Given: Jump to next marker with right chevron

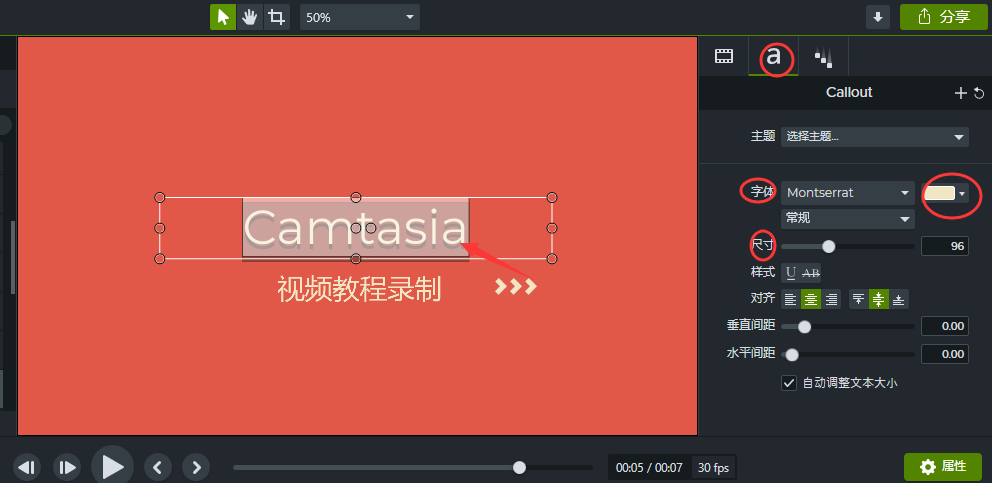Looking at the screenshot, I should point(196,468).
